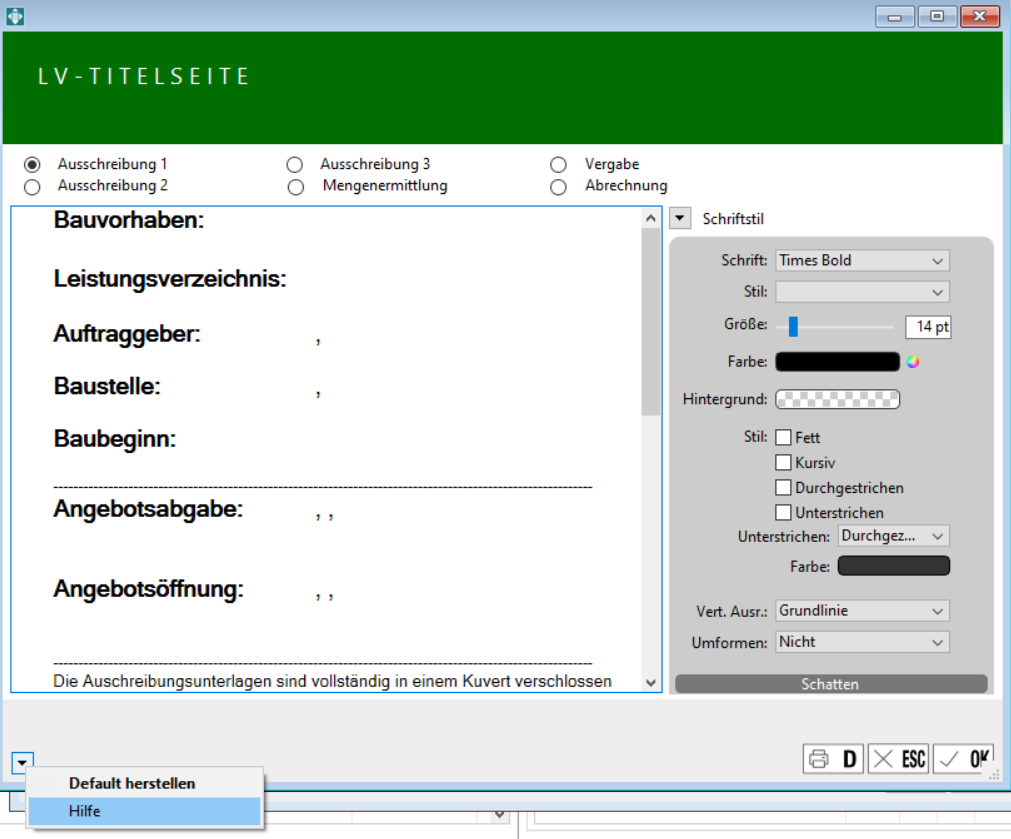1011x839 pixels.
Task: Click the Baustelle: line in the editor
Action: pyautogui.click(x=107, y=386)
